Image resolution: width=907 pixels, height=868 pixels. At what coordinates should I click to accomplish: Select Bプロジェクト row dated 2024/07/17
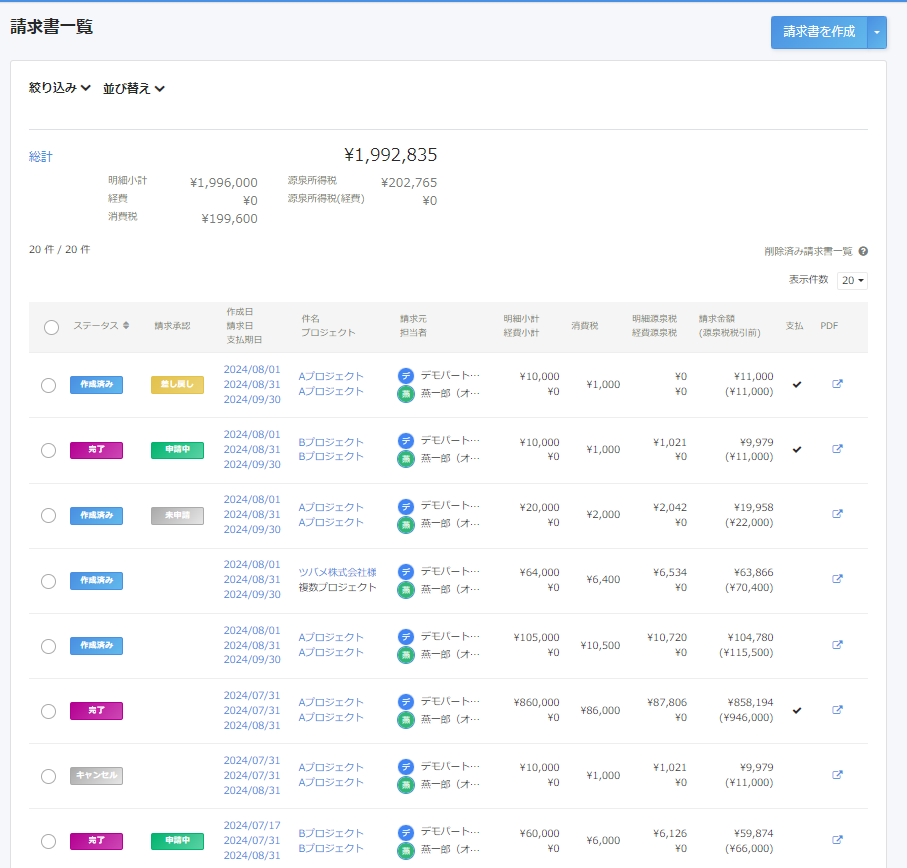point(49,841)
